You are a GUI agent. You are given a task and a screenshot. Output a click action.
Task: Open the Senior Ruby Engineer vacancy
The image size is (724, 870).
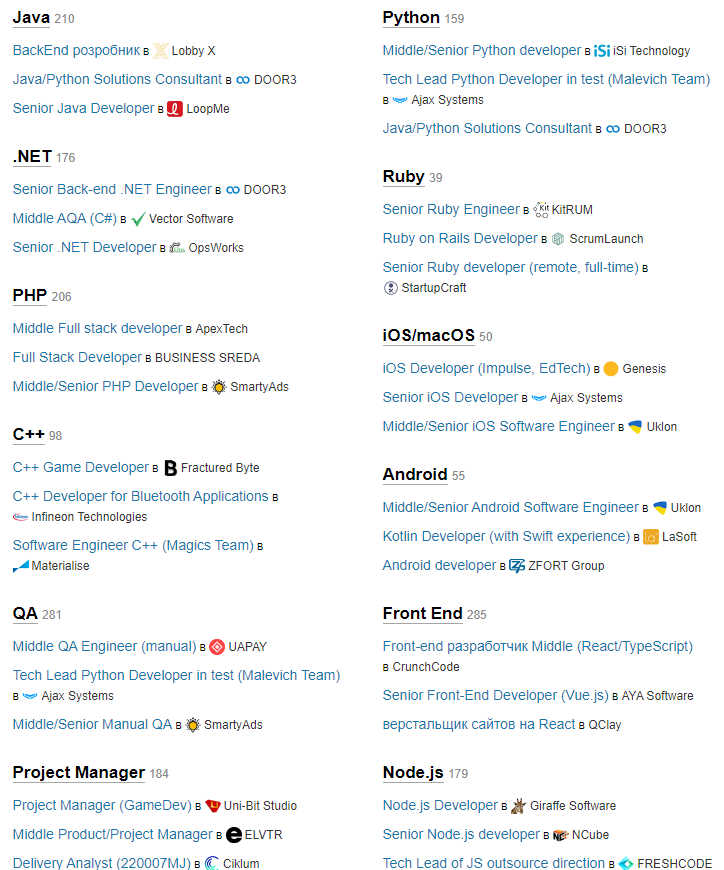point(451,209)
